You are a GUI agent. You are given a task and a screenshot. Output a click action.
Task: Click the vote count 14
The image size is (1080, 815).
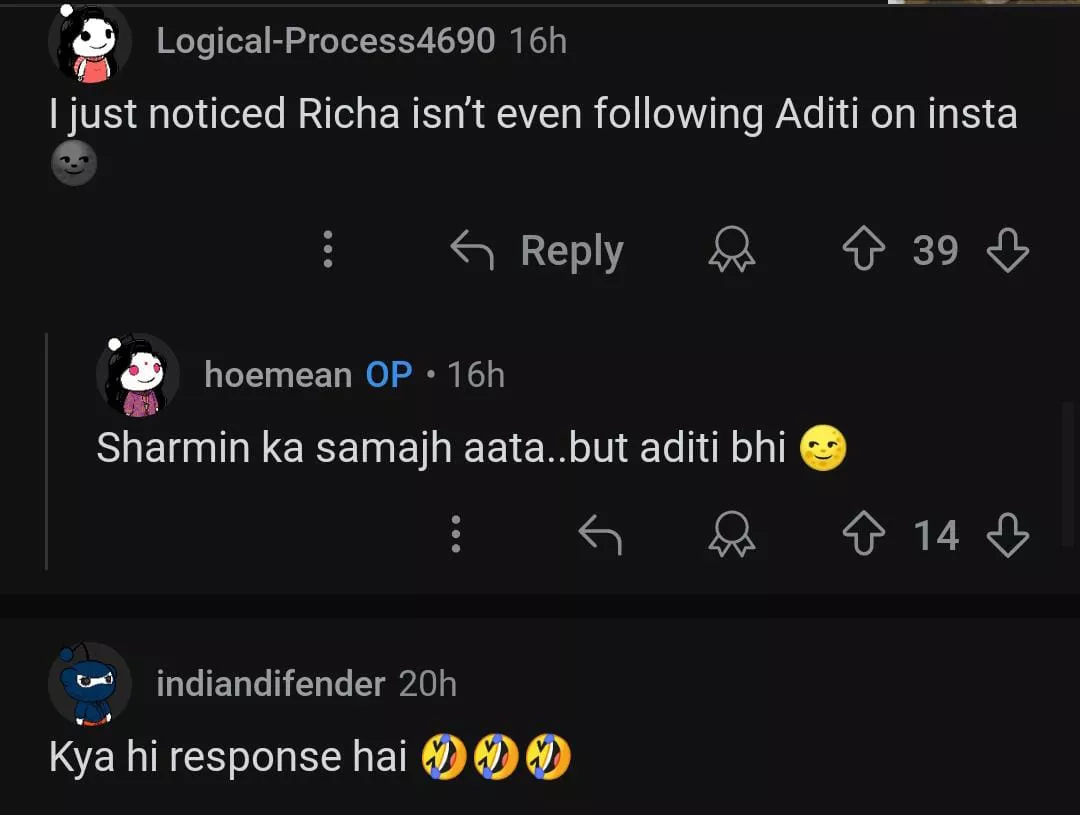(x=936, y=535)
